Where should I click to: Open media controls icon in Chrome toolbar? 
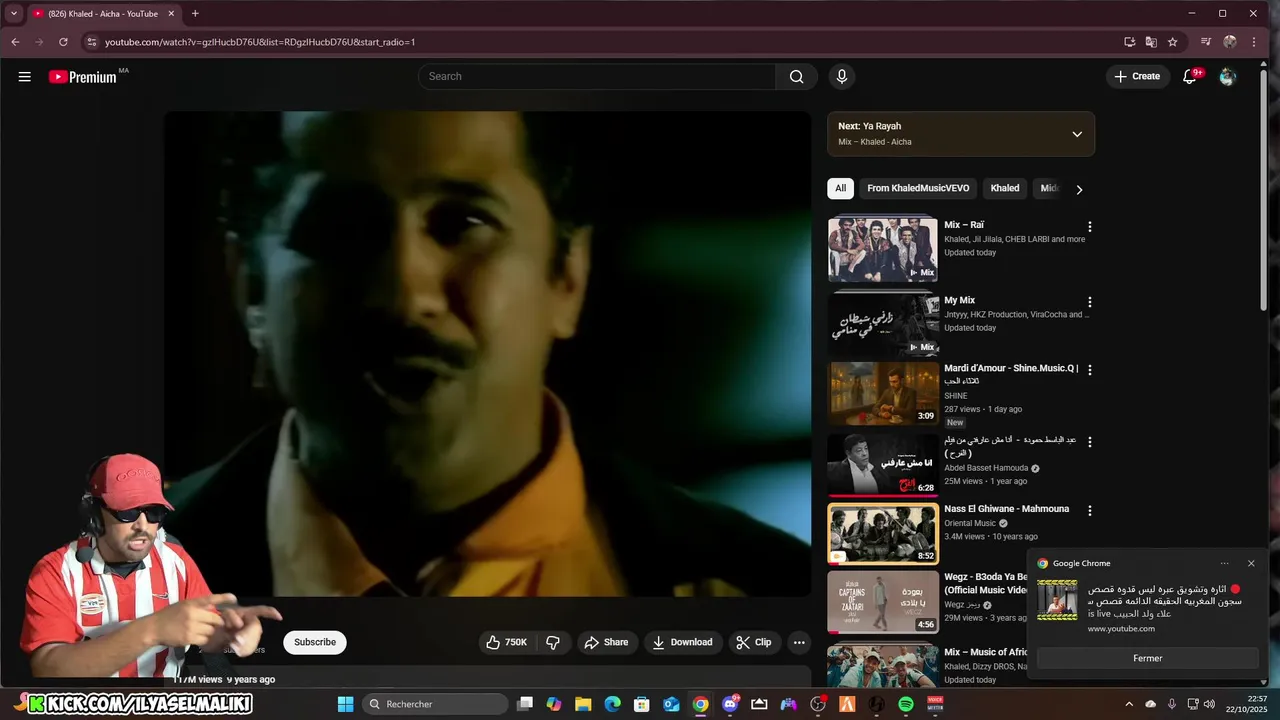click(x=1205, y=42)
